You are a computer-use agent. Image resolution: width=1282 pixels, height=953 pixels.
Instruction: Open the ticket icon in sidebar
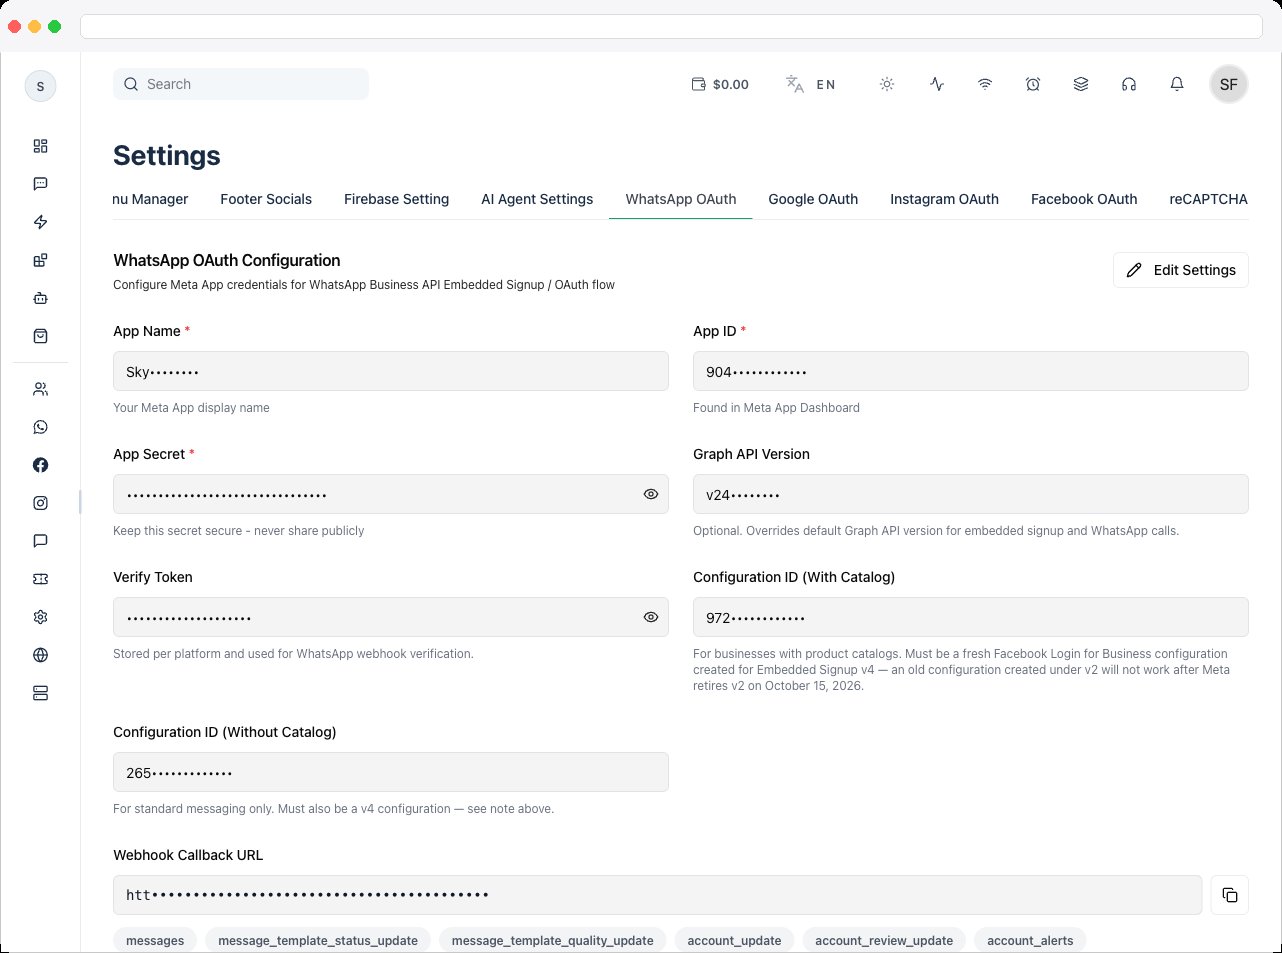(x=40, y=579)
